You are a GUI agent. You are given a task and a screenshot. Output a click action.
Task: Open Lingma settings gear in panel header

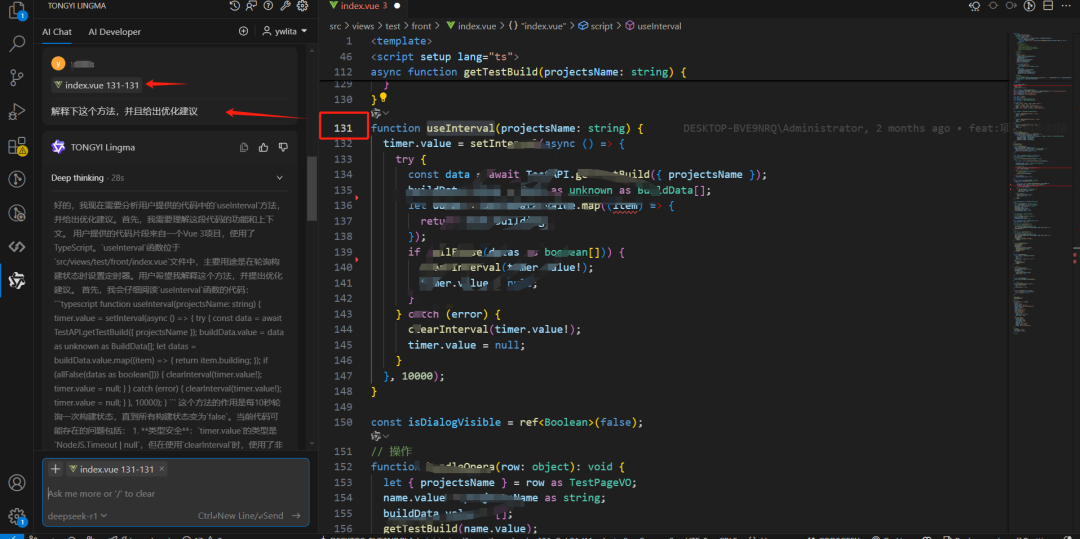pos(302,6)
